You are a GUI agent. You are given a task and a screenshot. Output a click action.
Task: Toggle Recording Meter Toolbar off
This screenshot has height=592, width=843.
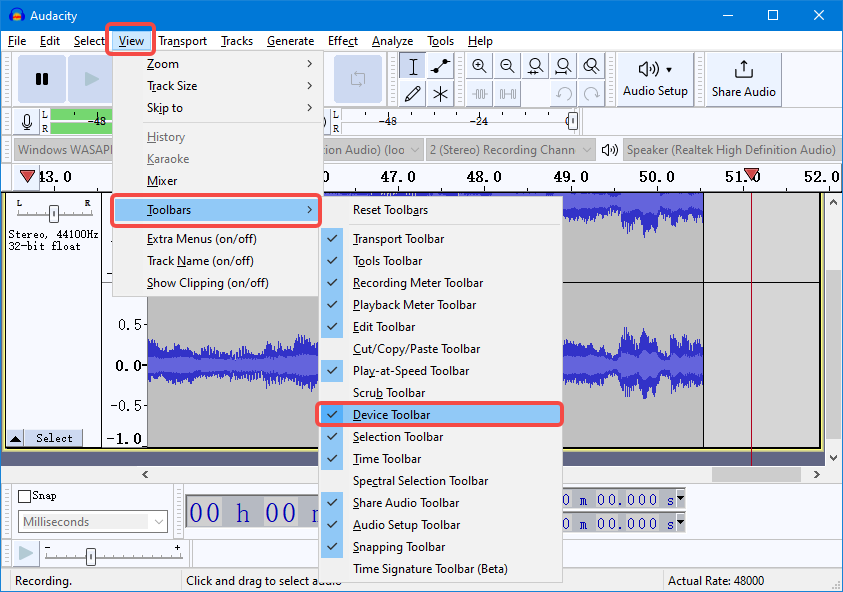(x=440, y=283)
